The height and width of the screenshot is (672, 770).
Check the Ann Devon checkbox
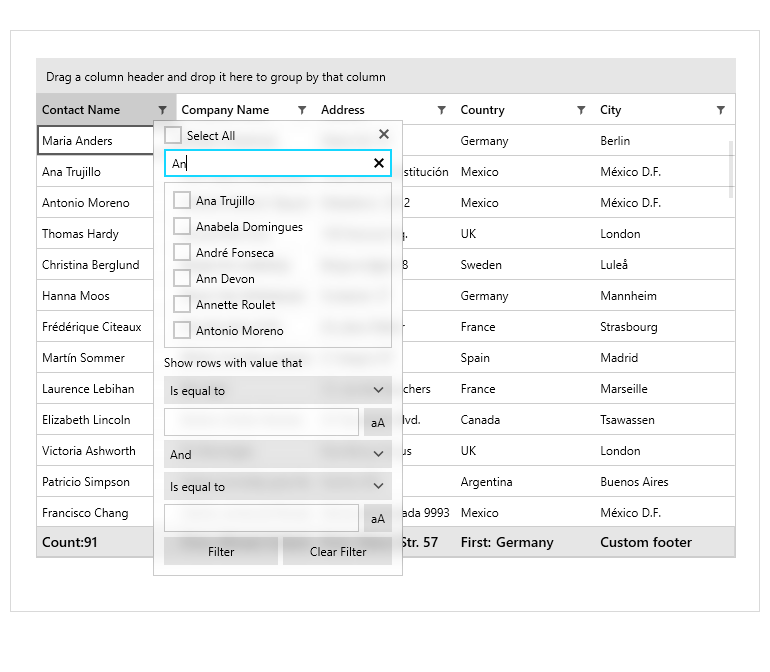(x=182, y=279)
